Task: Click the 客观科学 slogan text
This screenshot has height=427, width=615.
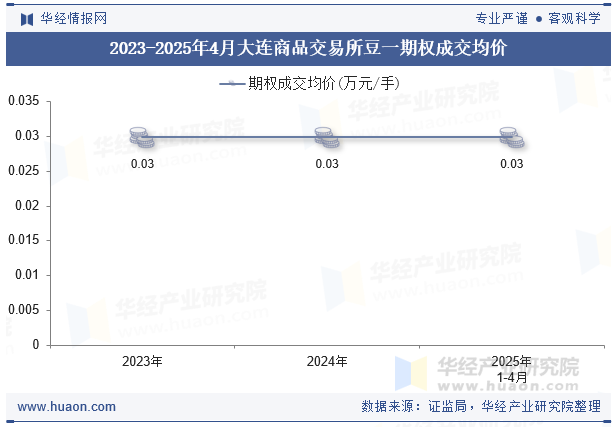Action: pyautogui.click(x=574, y=18)
